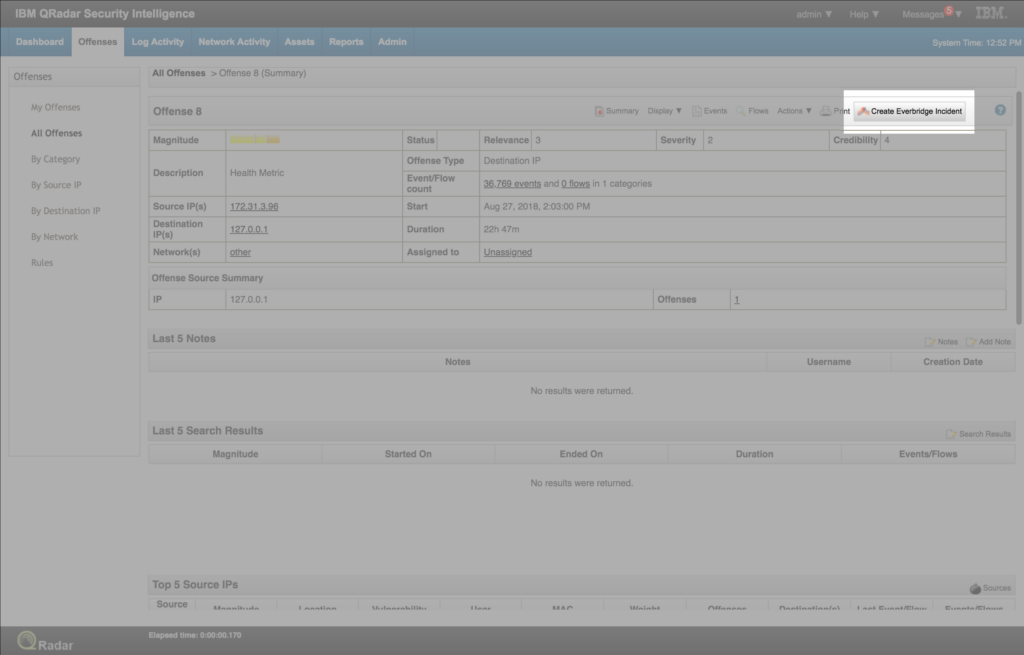Viewport: 1024px width, 655px height.
Task: Open source IP 172.31.3.96 link
Action: [254, 206]
